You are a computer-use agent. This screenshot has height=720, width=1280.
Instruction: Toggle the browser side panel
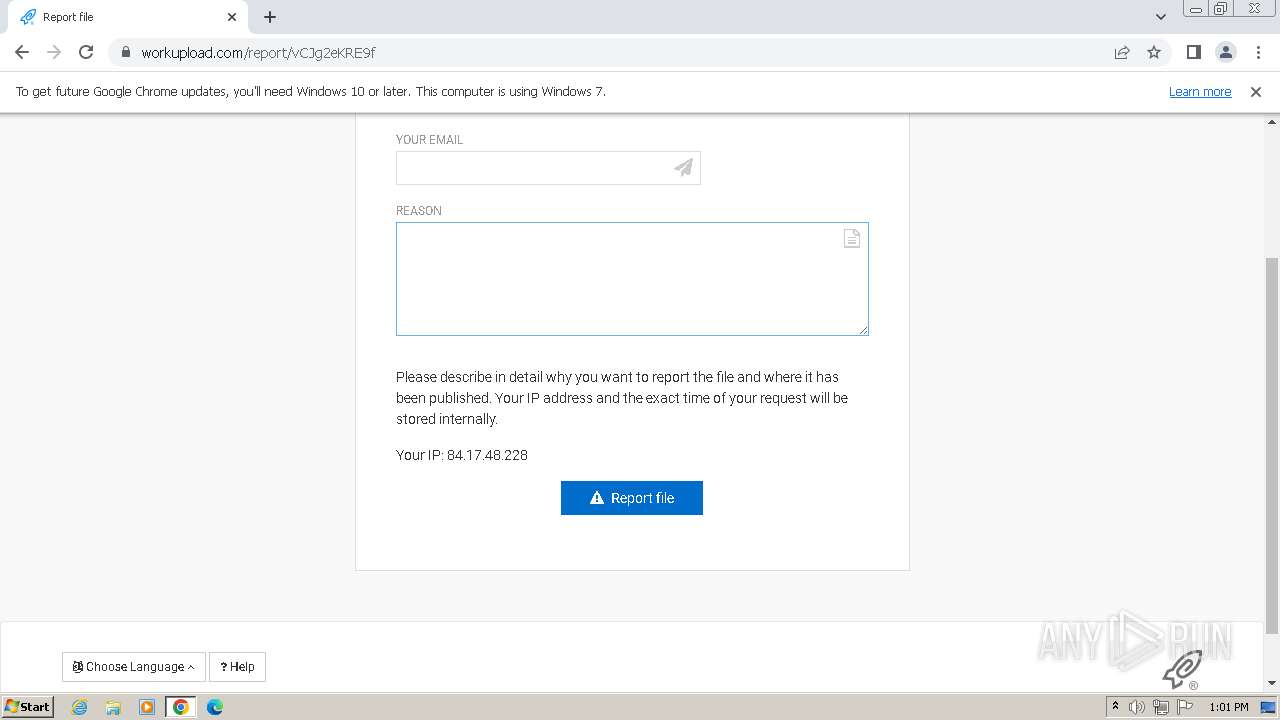tap(1193, 52)
